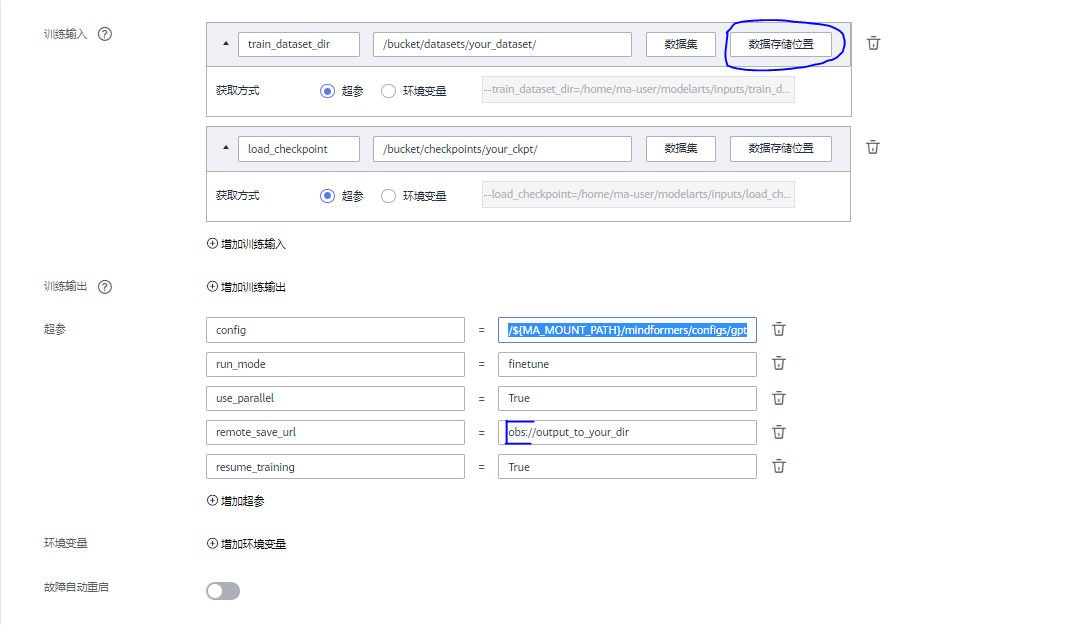Toggle the 故障自动重启 switch
This screenshot has width=1072, height=625.
click(223, 591)
